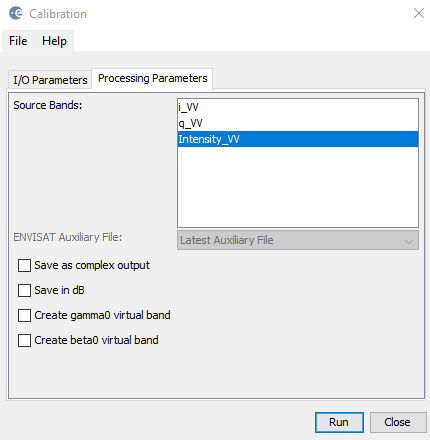
Task: Open the Help menu
Action: click(x=54, y=41)
